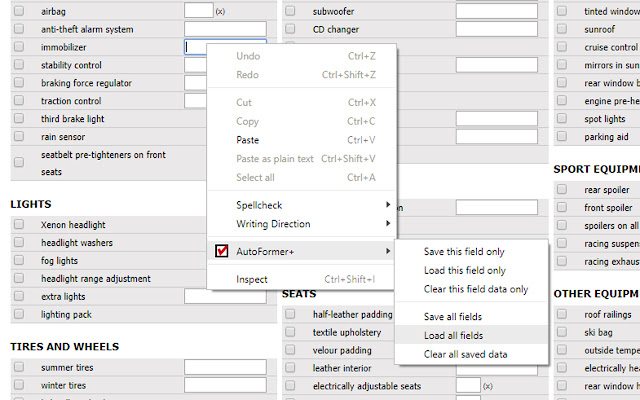Pick Load this field only
The height and width of the screenshot is (400, 640).
pyautogui.click(x=464, y=270)
